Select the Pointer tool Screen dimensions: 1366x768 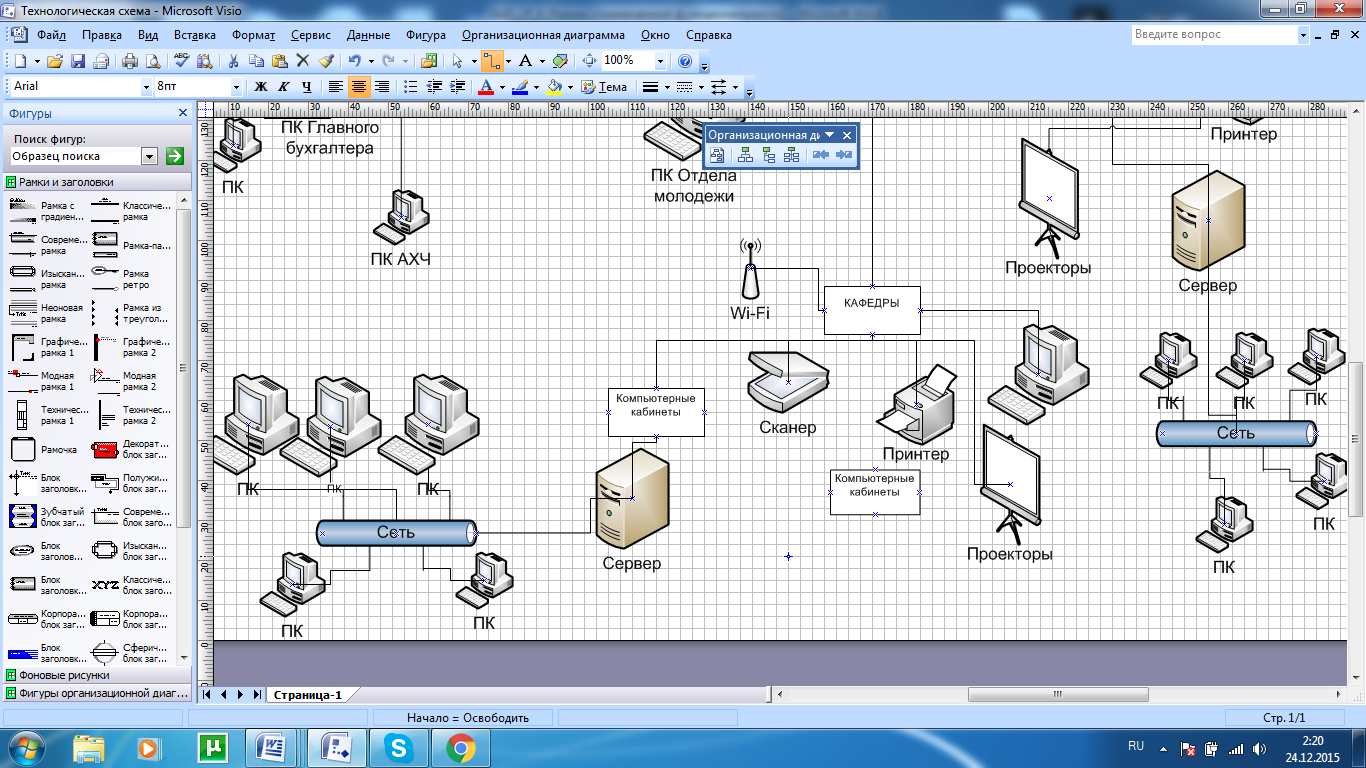(x=457, y=61)
